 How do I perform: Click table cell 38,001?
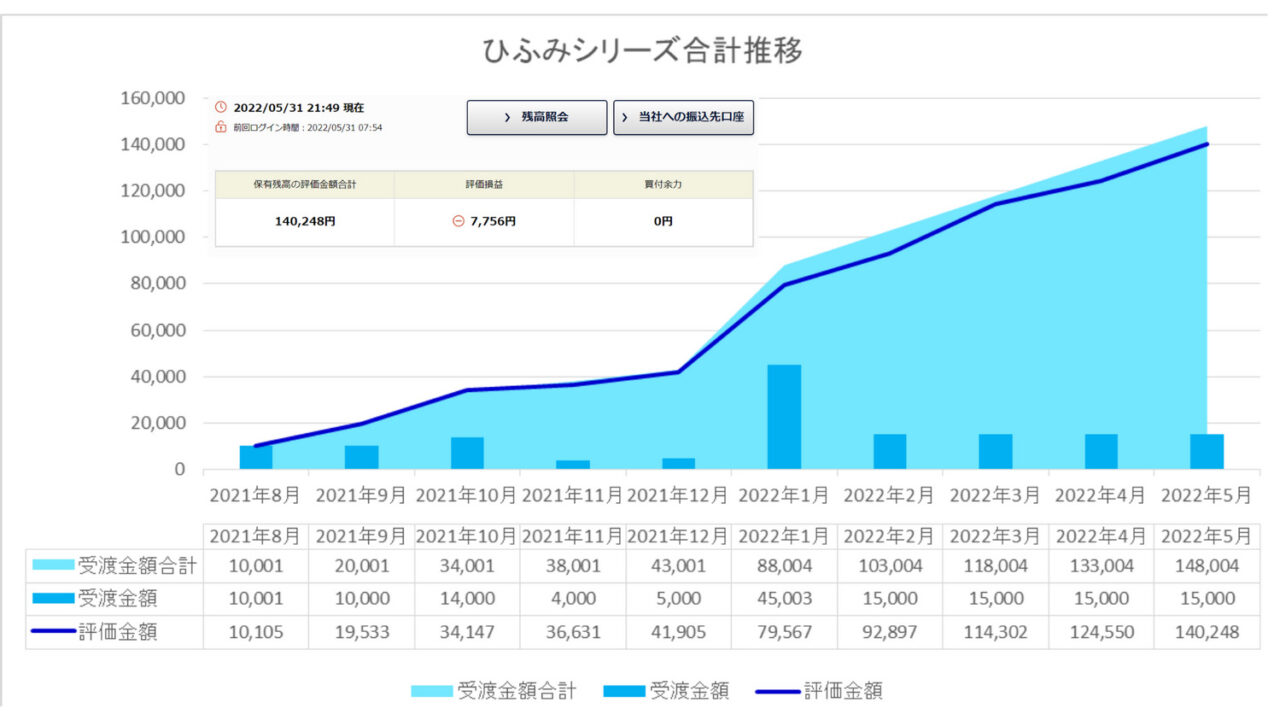pyautogui.click(x=573, y=566)
